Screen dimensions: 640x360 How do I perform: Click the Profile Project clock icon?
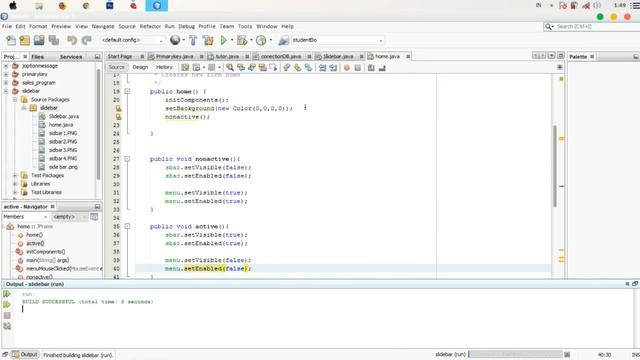[x=261, y=40]
